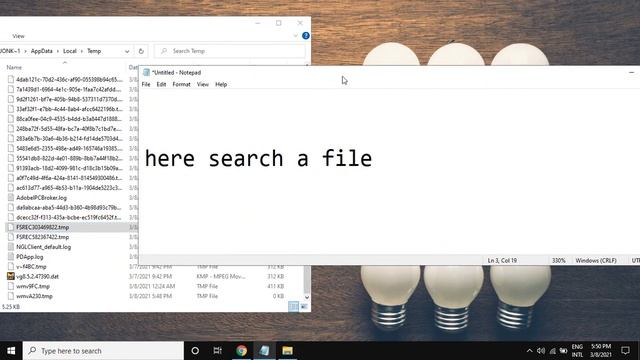
Task: Open the View menu in Notepad
Action: pos(202,84)
